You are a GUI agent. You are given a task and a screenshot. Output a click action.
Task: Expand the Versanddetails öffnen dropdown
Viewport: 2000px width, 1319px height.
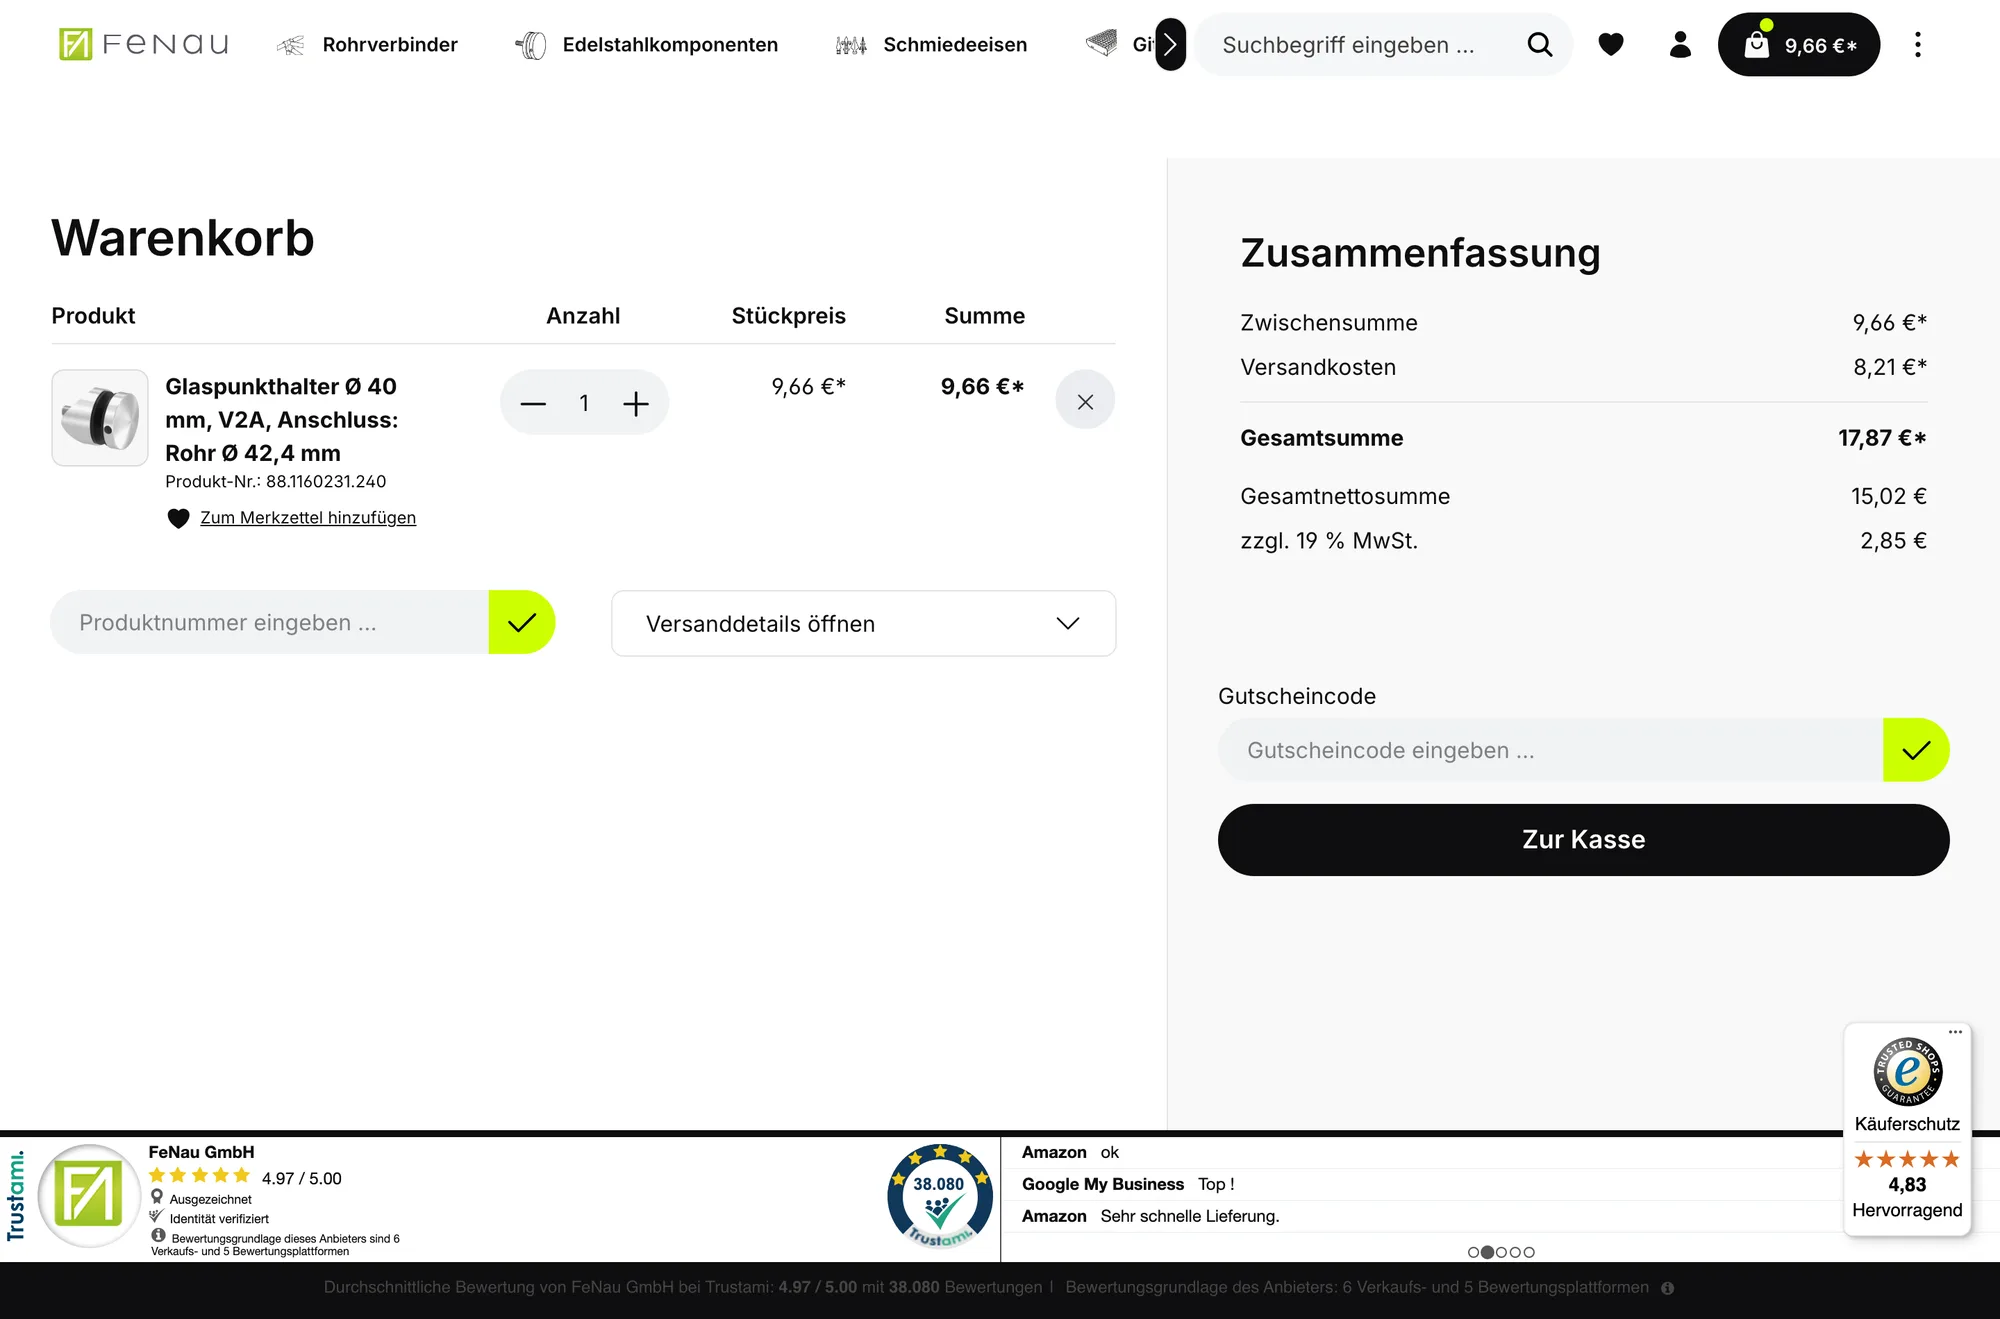click(x=863, y=623)
